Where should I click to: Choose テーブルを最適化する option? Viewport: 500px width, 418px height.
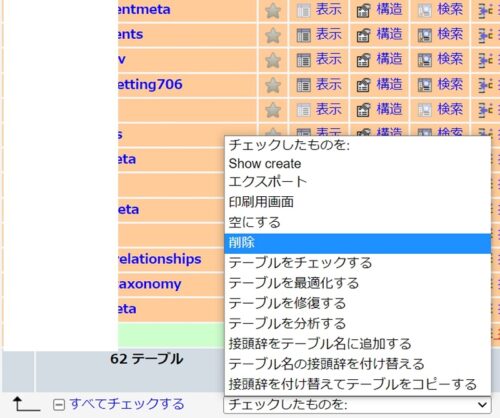coord(294,283)
